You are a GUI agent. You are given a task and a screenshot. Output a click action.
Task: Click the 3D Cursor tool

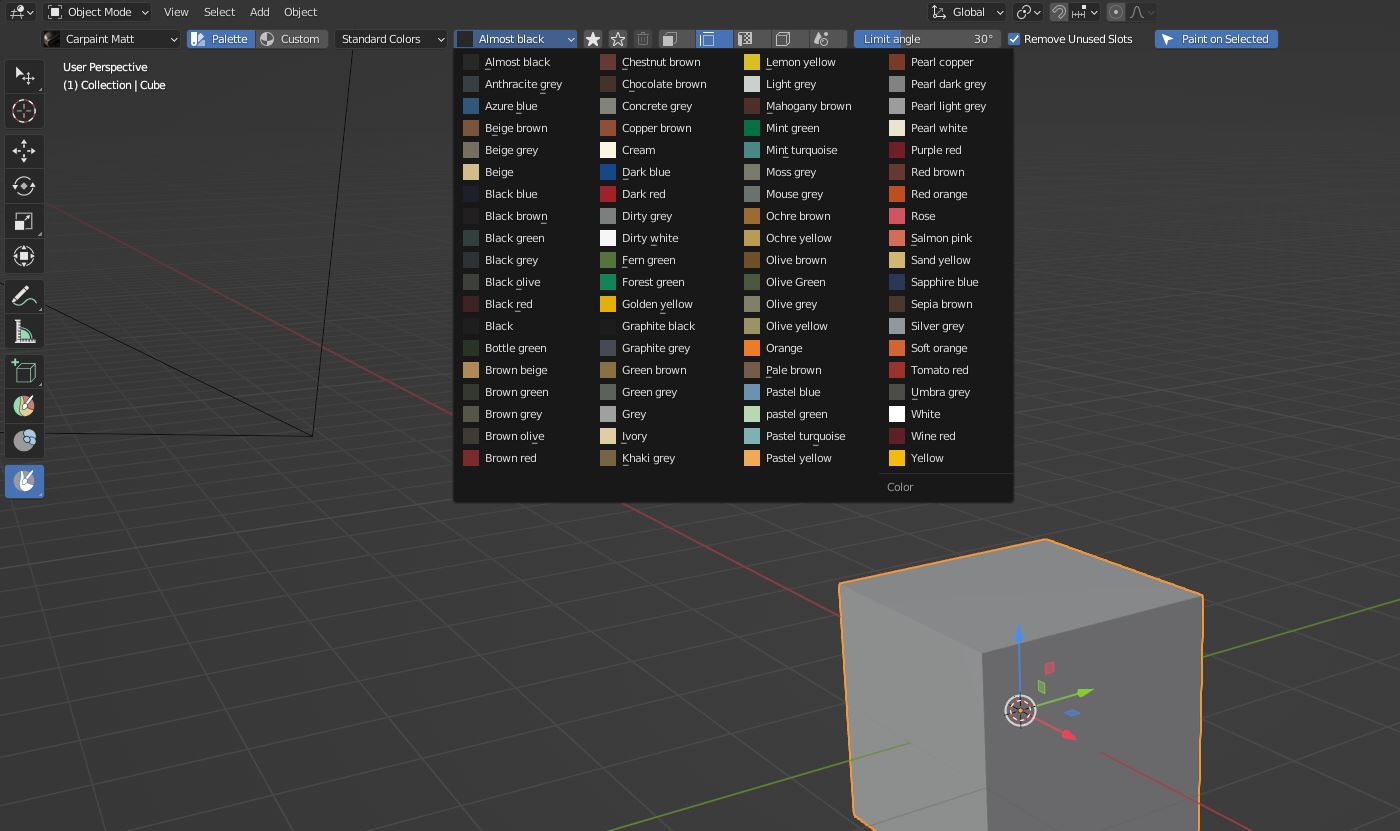(x=24, y=112)
